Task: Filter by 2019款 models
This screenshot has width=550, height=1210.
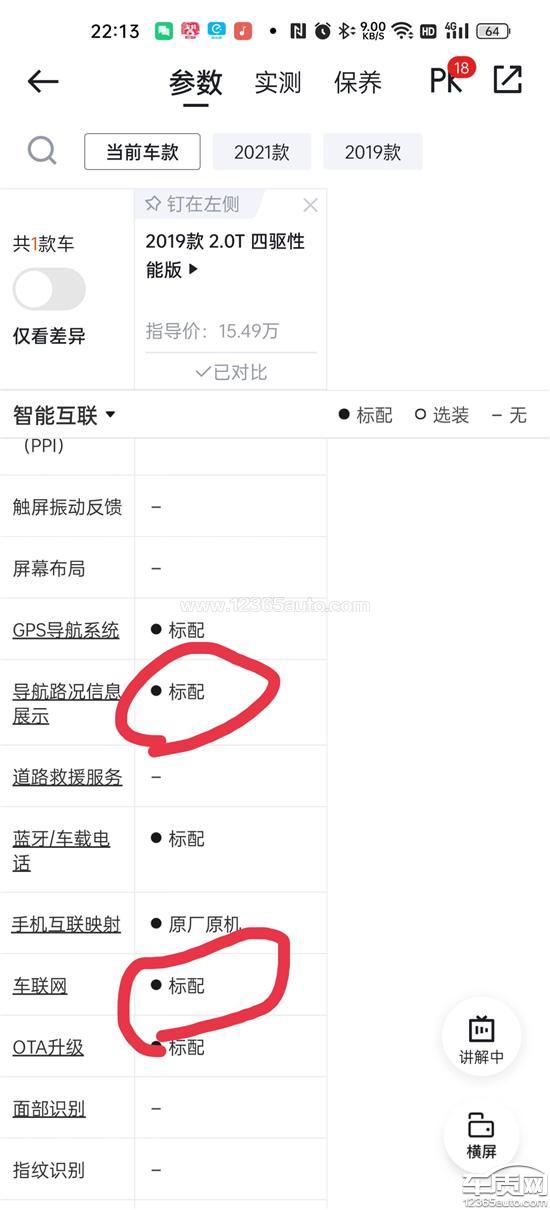Action: (373, 152)
